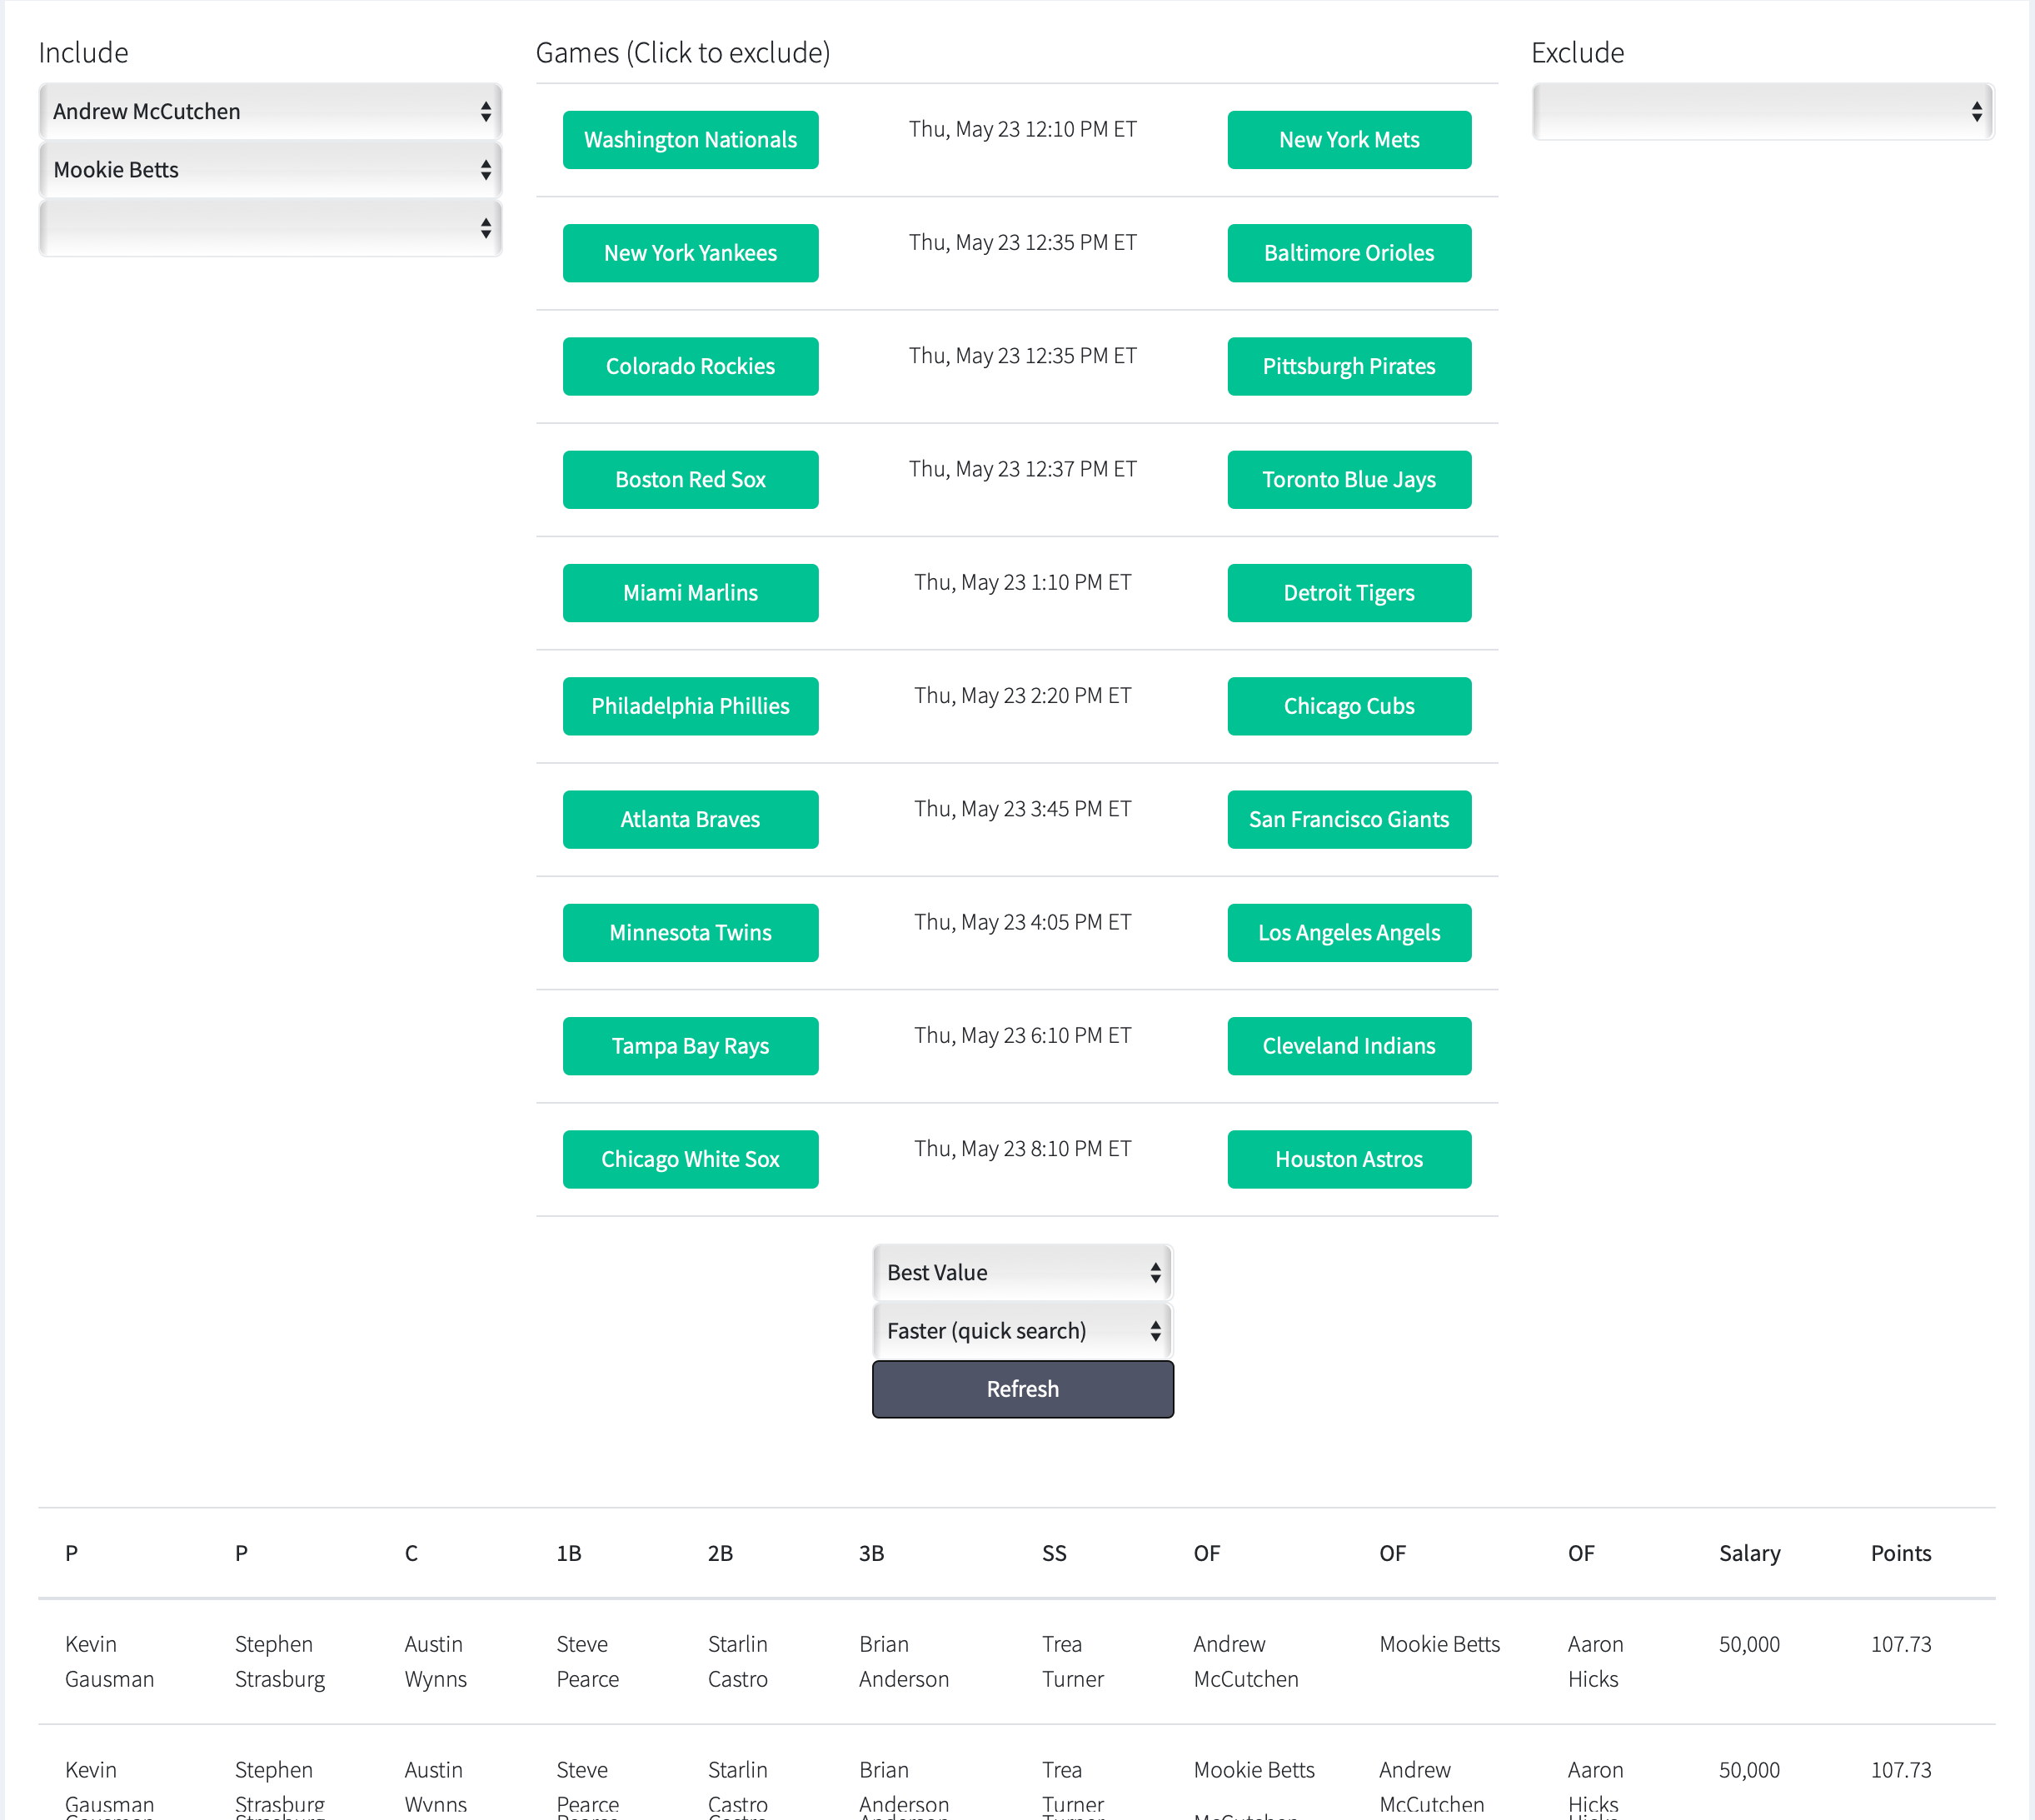Viewport: 2035px width, 1820px height.
Task: Exclude the Miami Marlins team
Action: (690, 593)
